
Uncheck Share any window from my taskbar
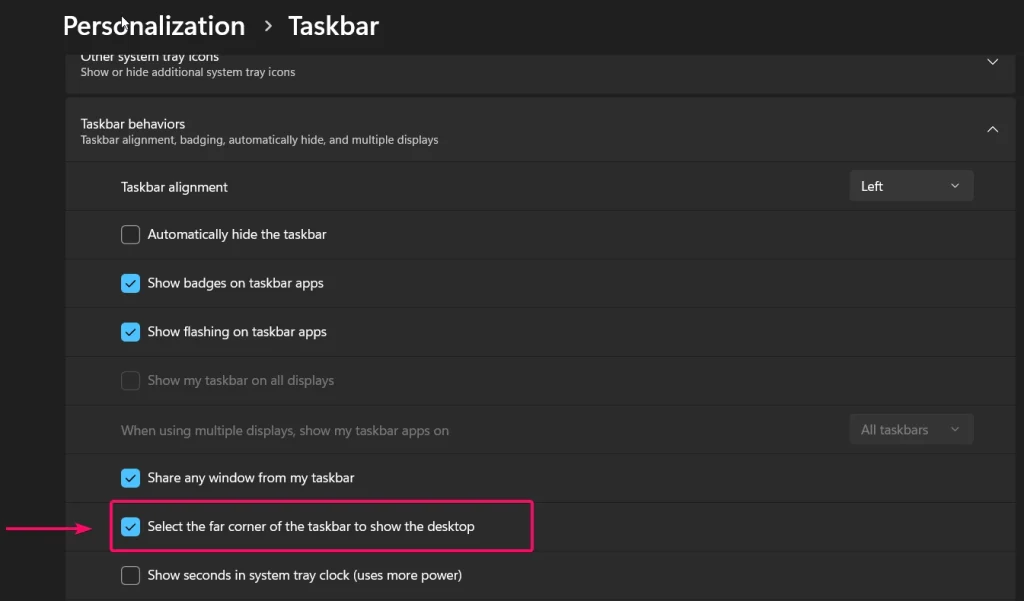tap(130, 478)
